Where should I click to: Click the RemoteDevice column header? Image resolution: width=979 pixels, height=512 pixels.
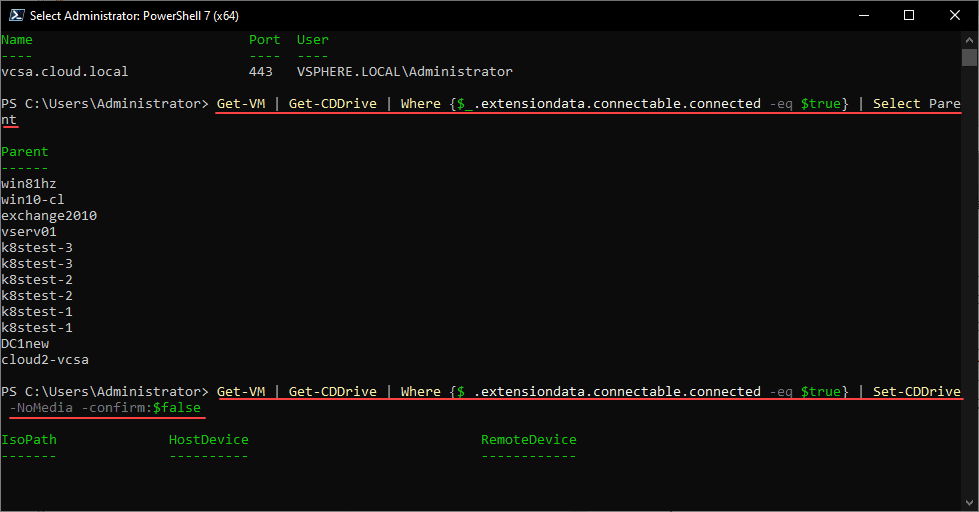click(x=529, y=440)
